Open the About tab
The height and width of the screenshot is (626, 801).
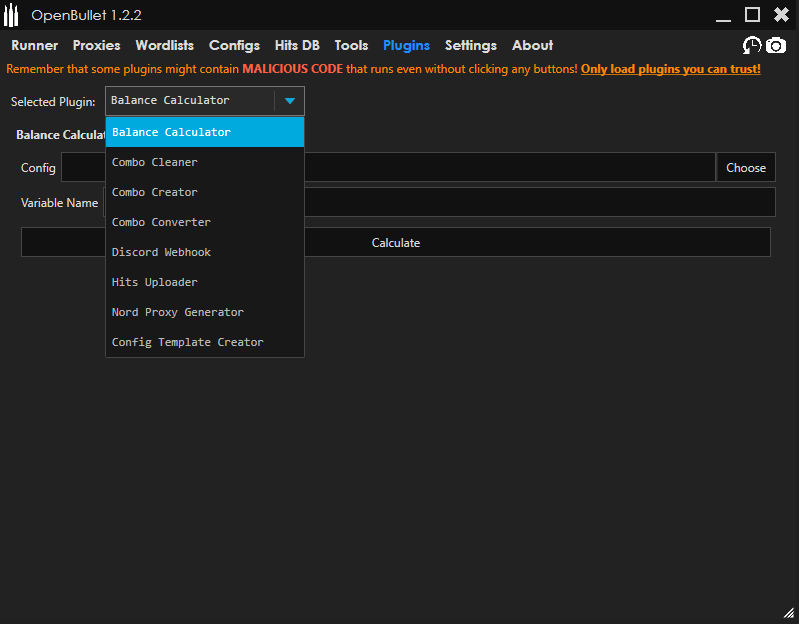pos(532,45)
